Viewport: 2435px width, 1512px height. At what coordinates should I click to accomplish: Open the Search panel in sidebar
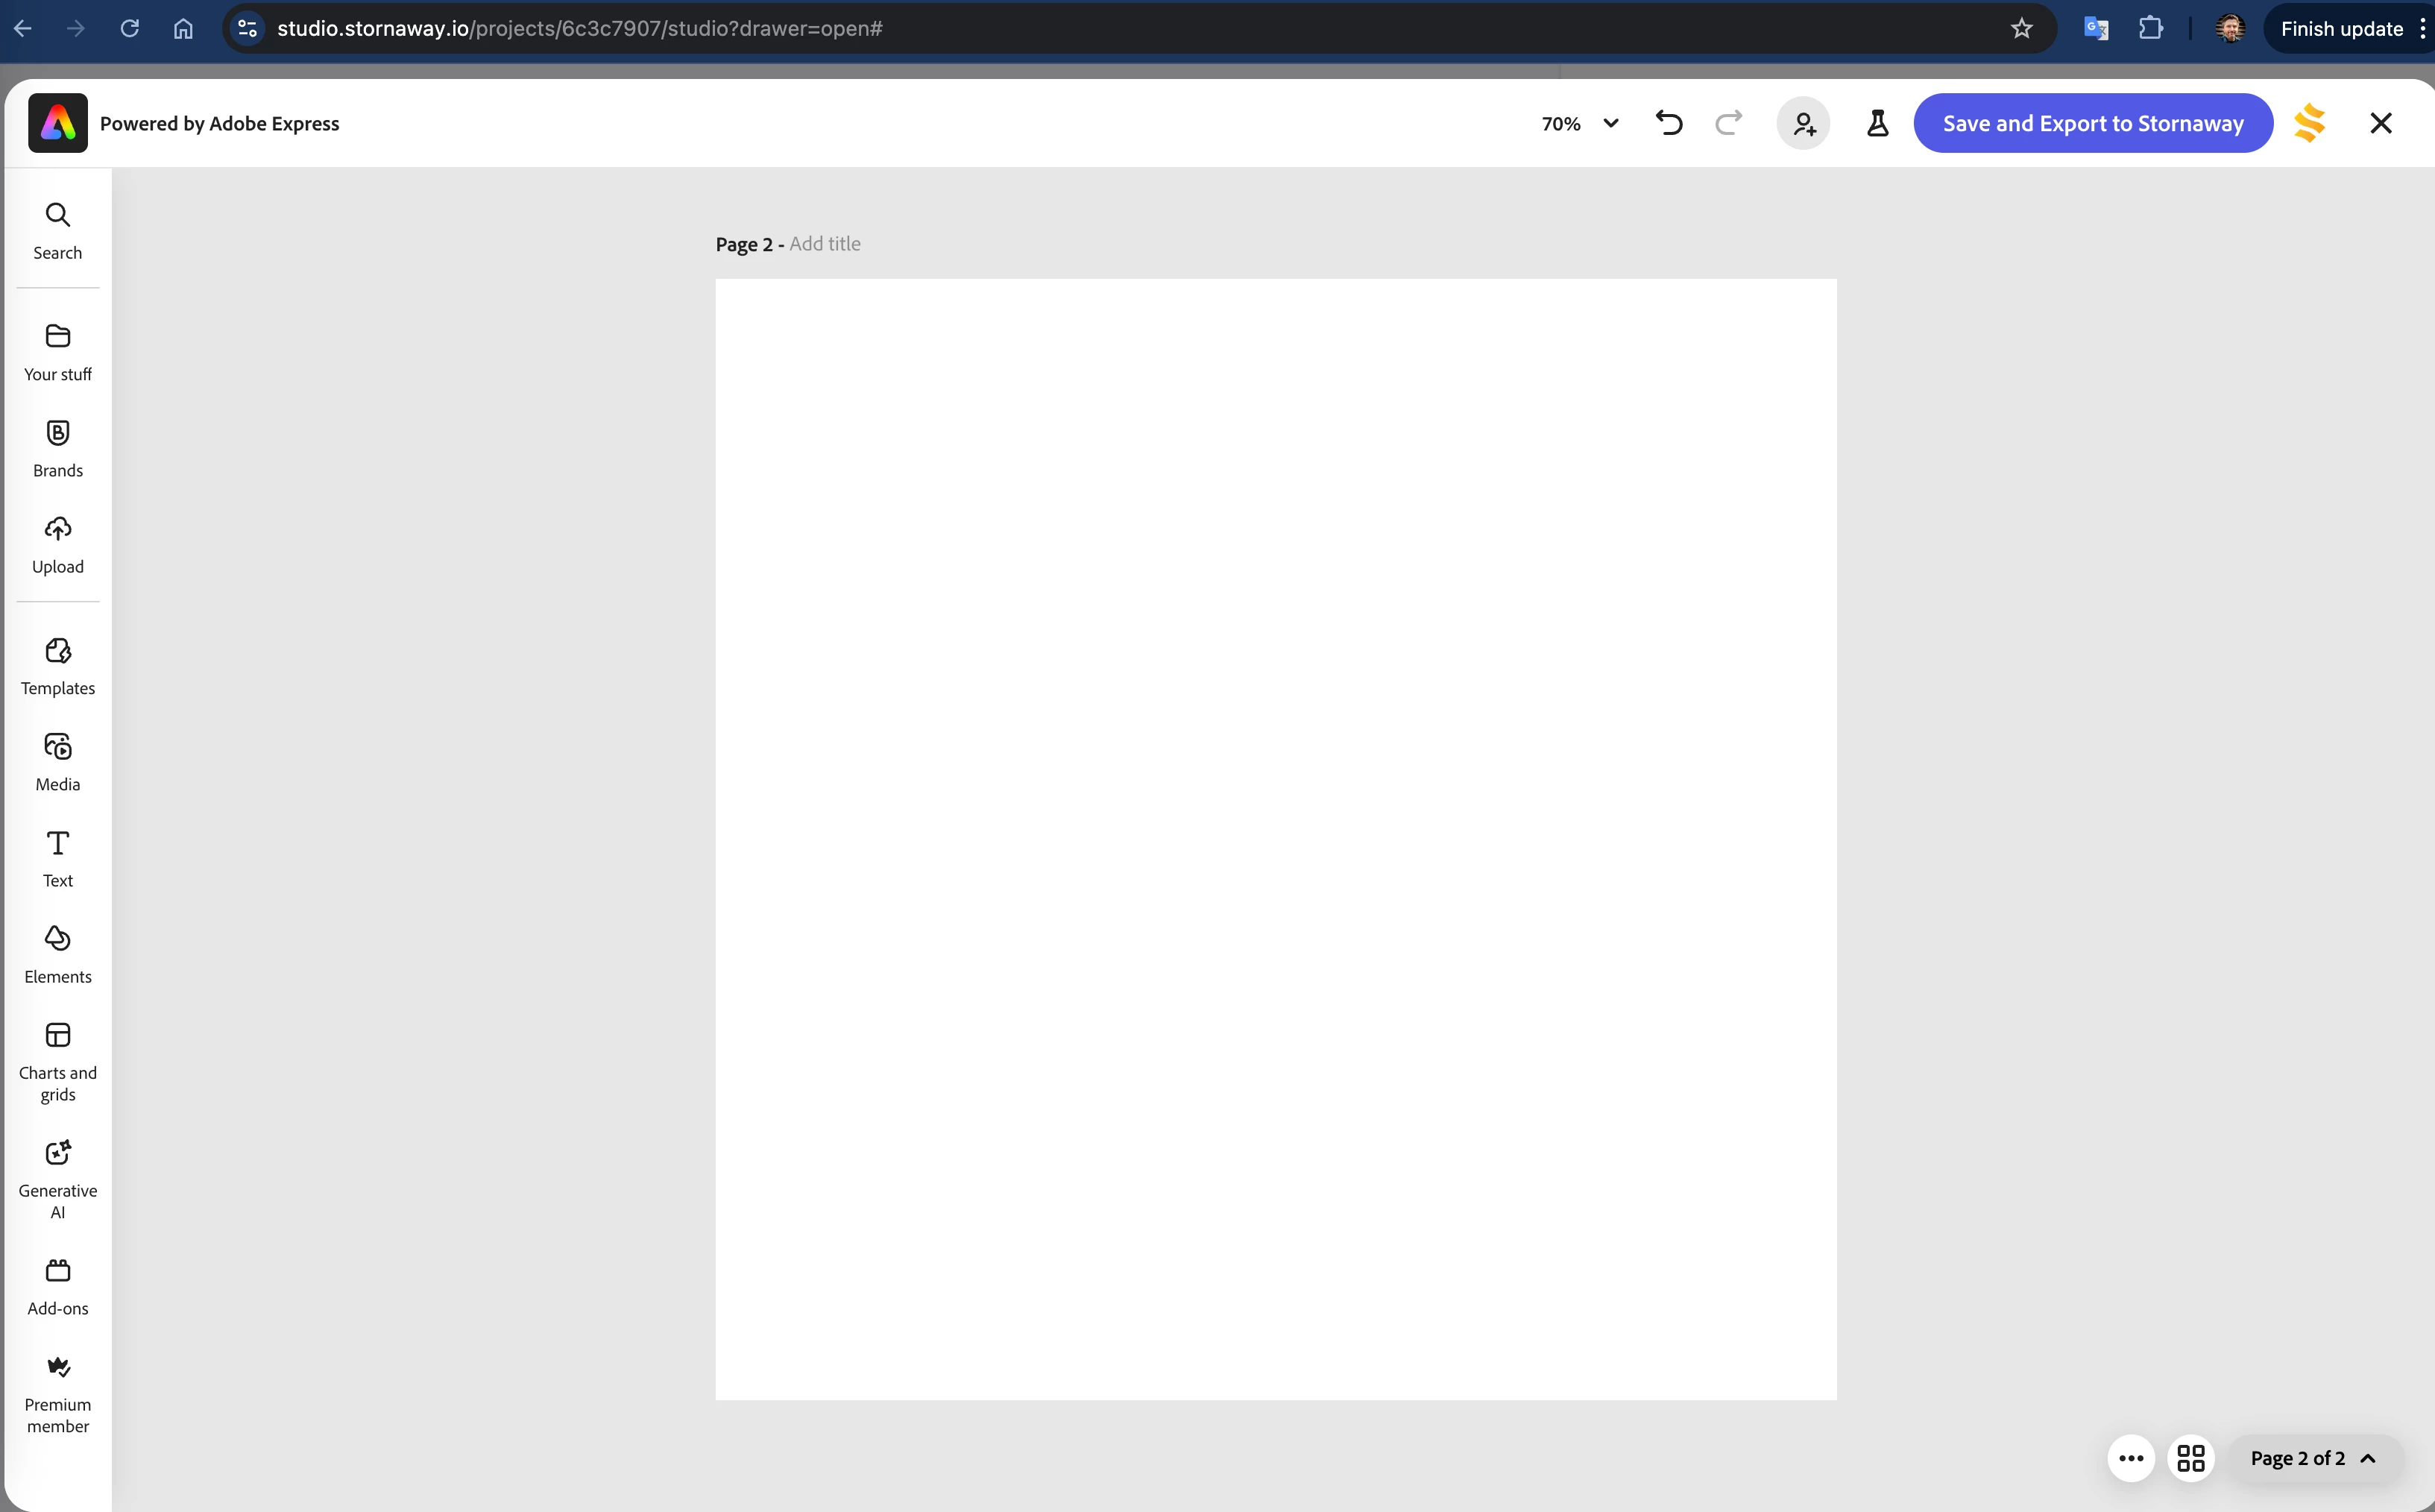tap(57, 230)
